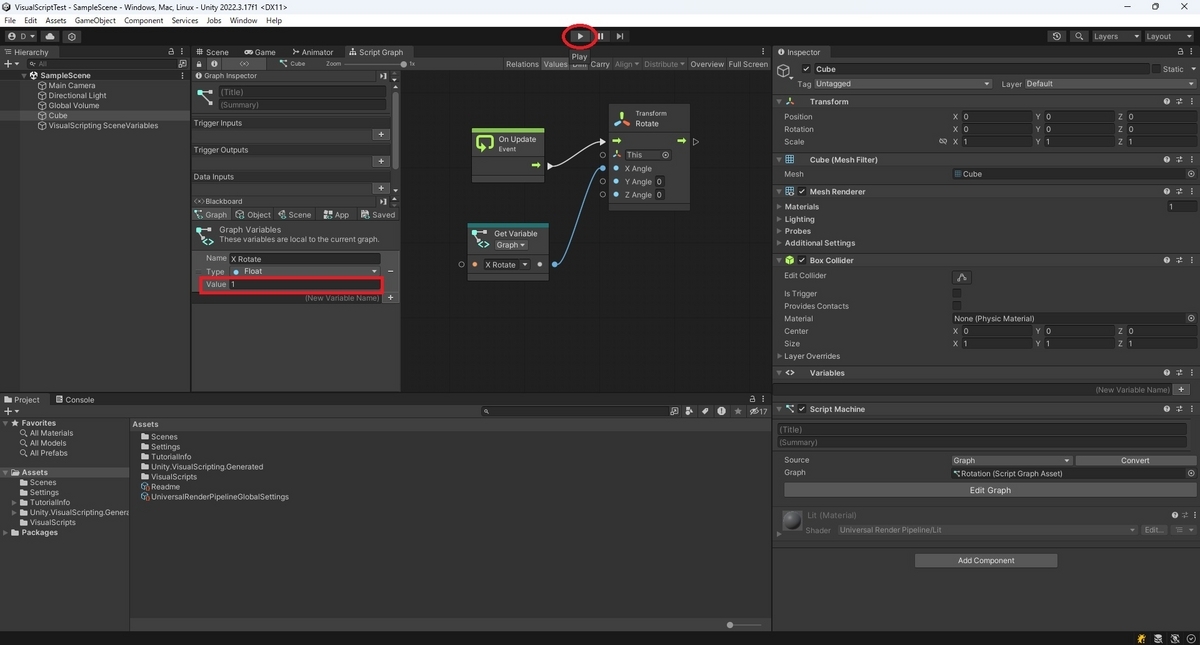Pause the editor using the Pause button
Viewport: 1200px width, 645px height.
coord(600,36)
